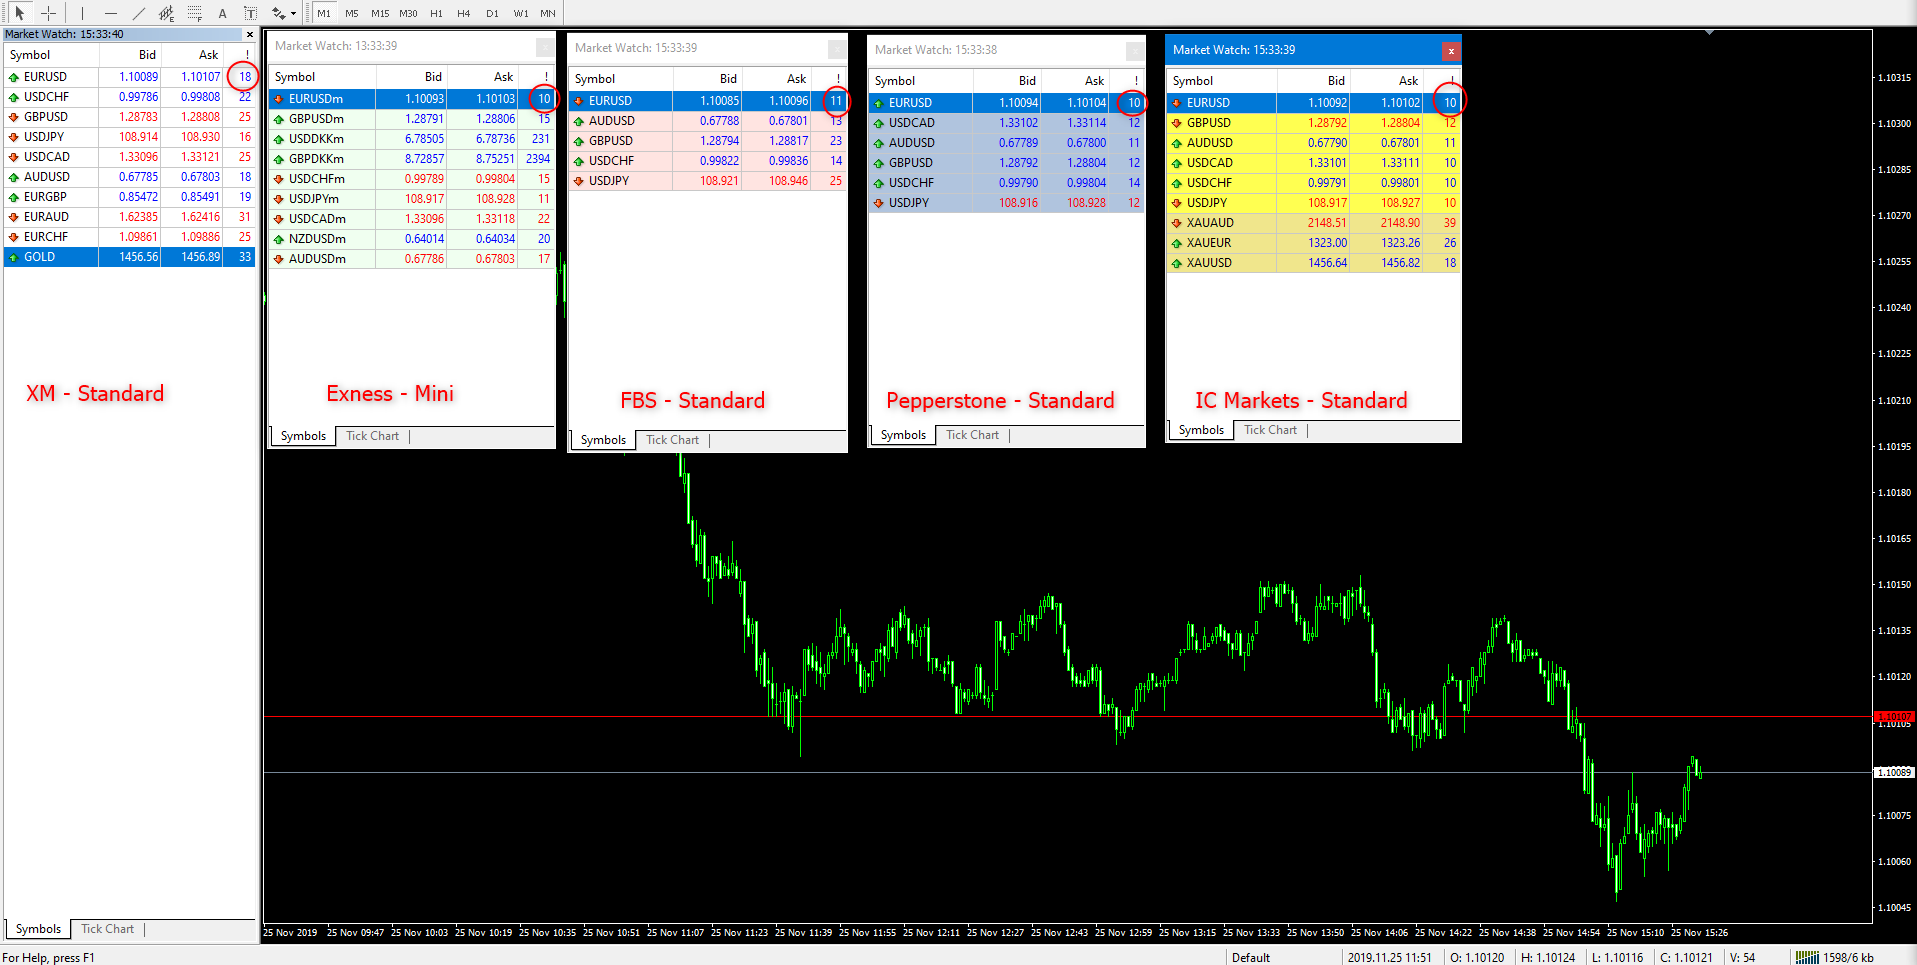Select the text A tool
Image resolution: width=1917 pixels, height=965 pixels.
point(222,13)
